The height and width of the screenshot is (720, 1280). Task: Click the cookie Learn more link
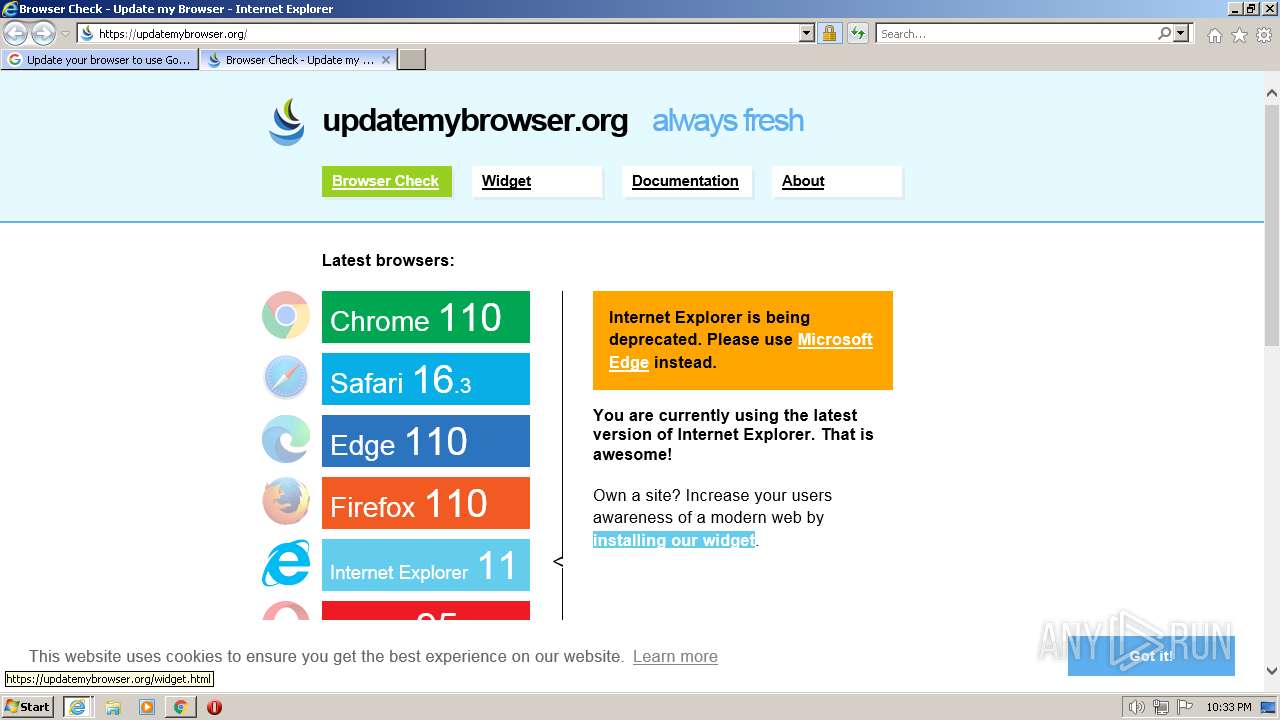(675, 656)
